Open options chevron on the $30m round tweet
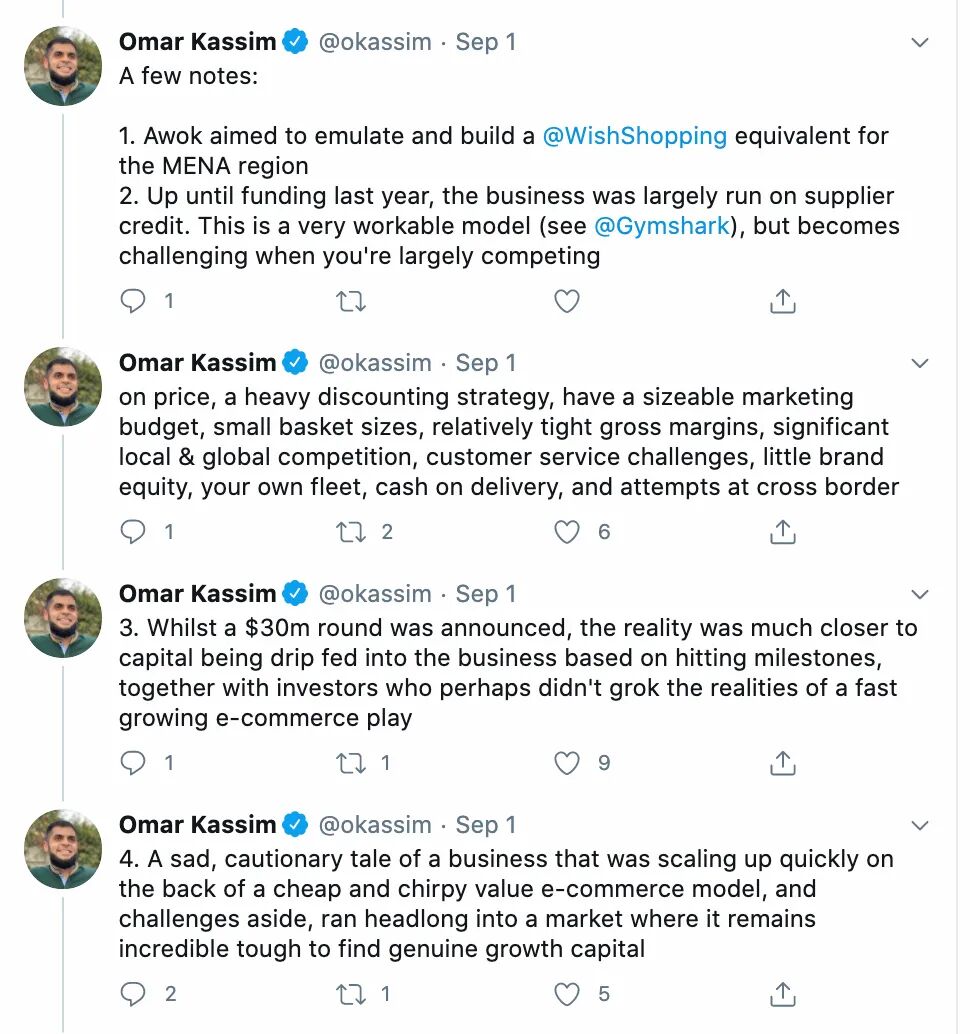 920,594
